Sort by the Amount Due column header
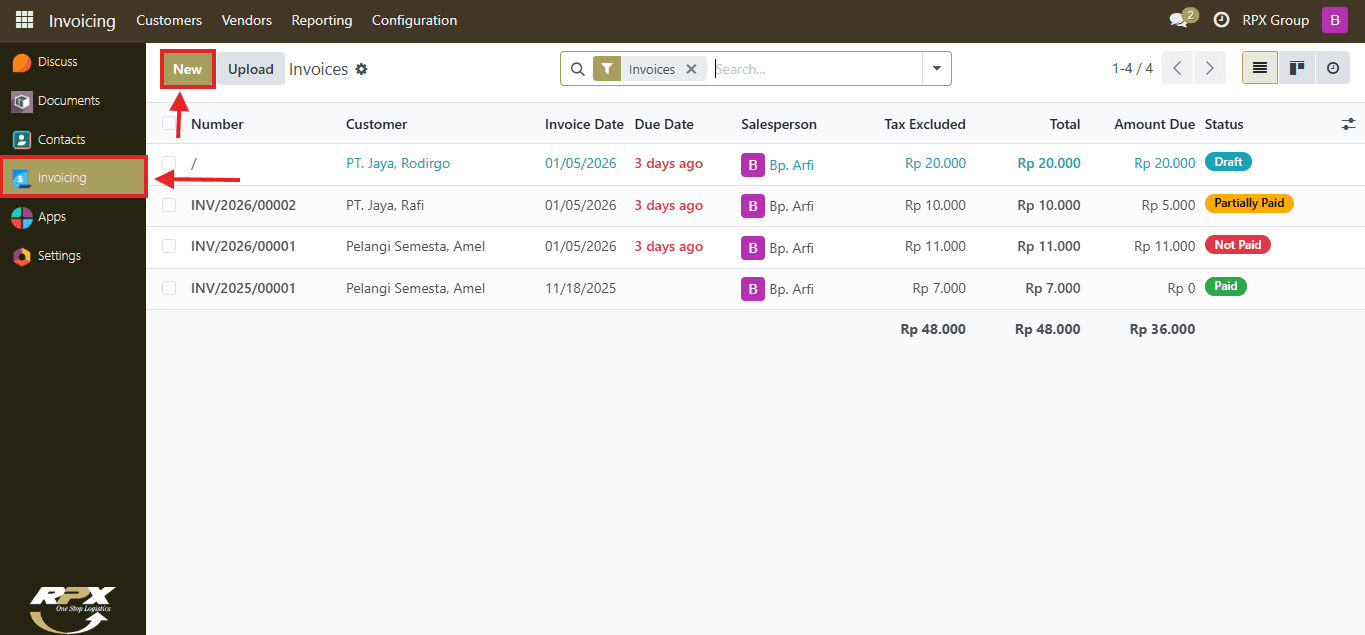The width and height of the screenshot is (1365, 635). pyautogui.click(x=1155, y=124)
